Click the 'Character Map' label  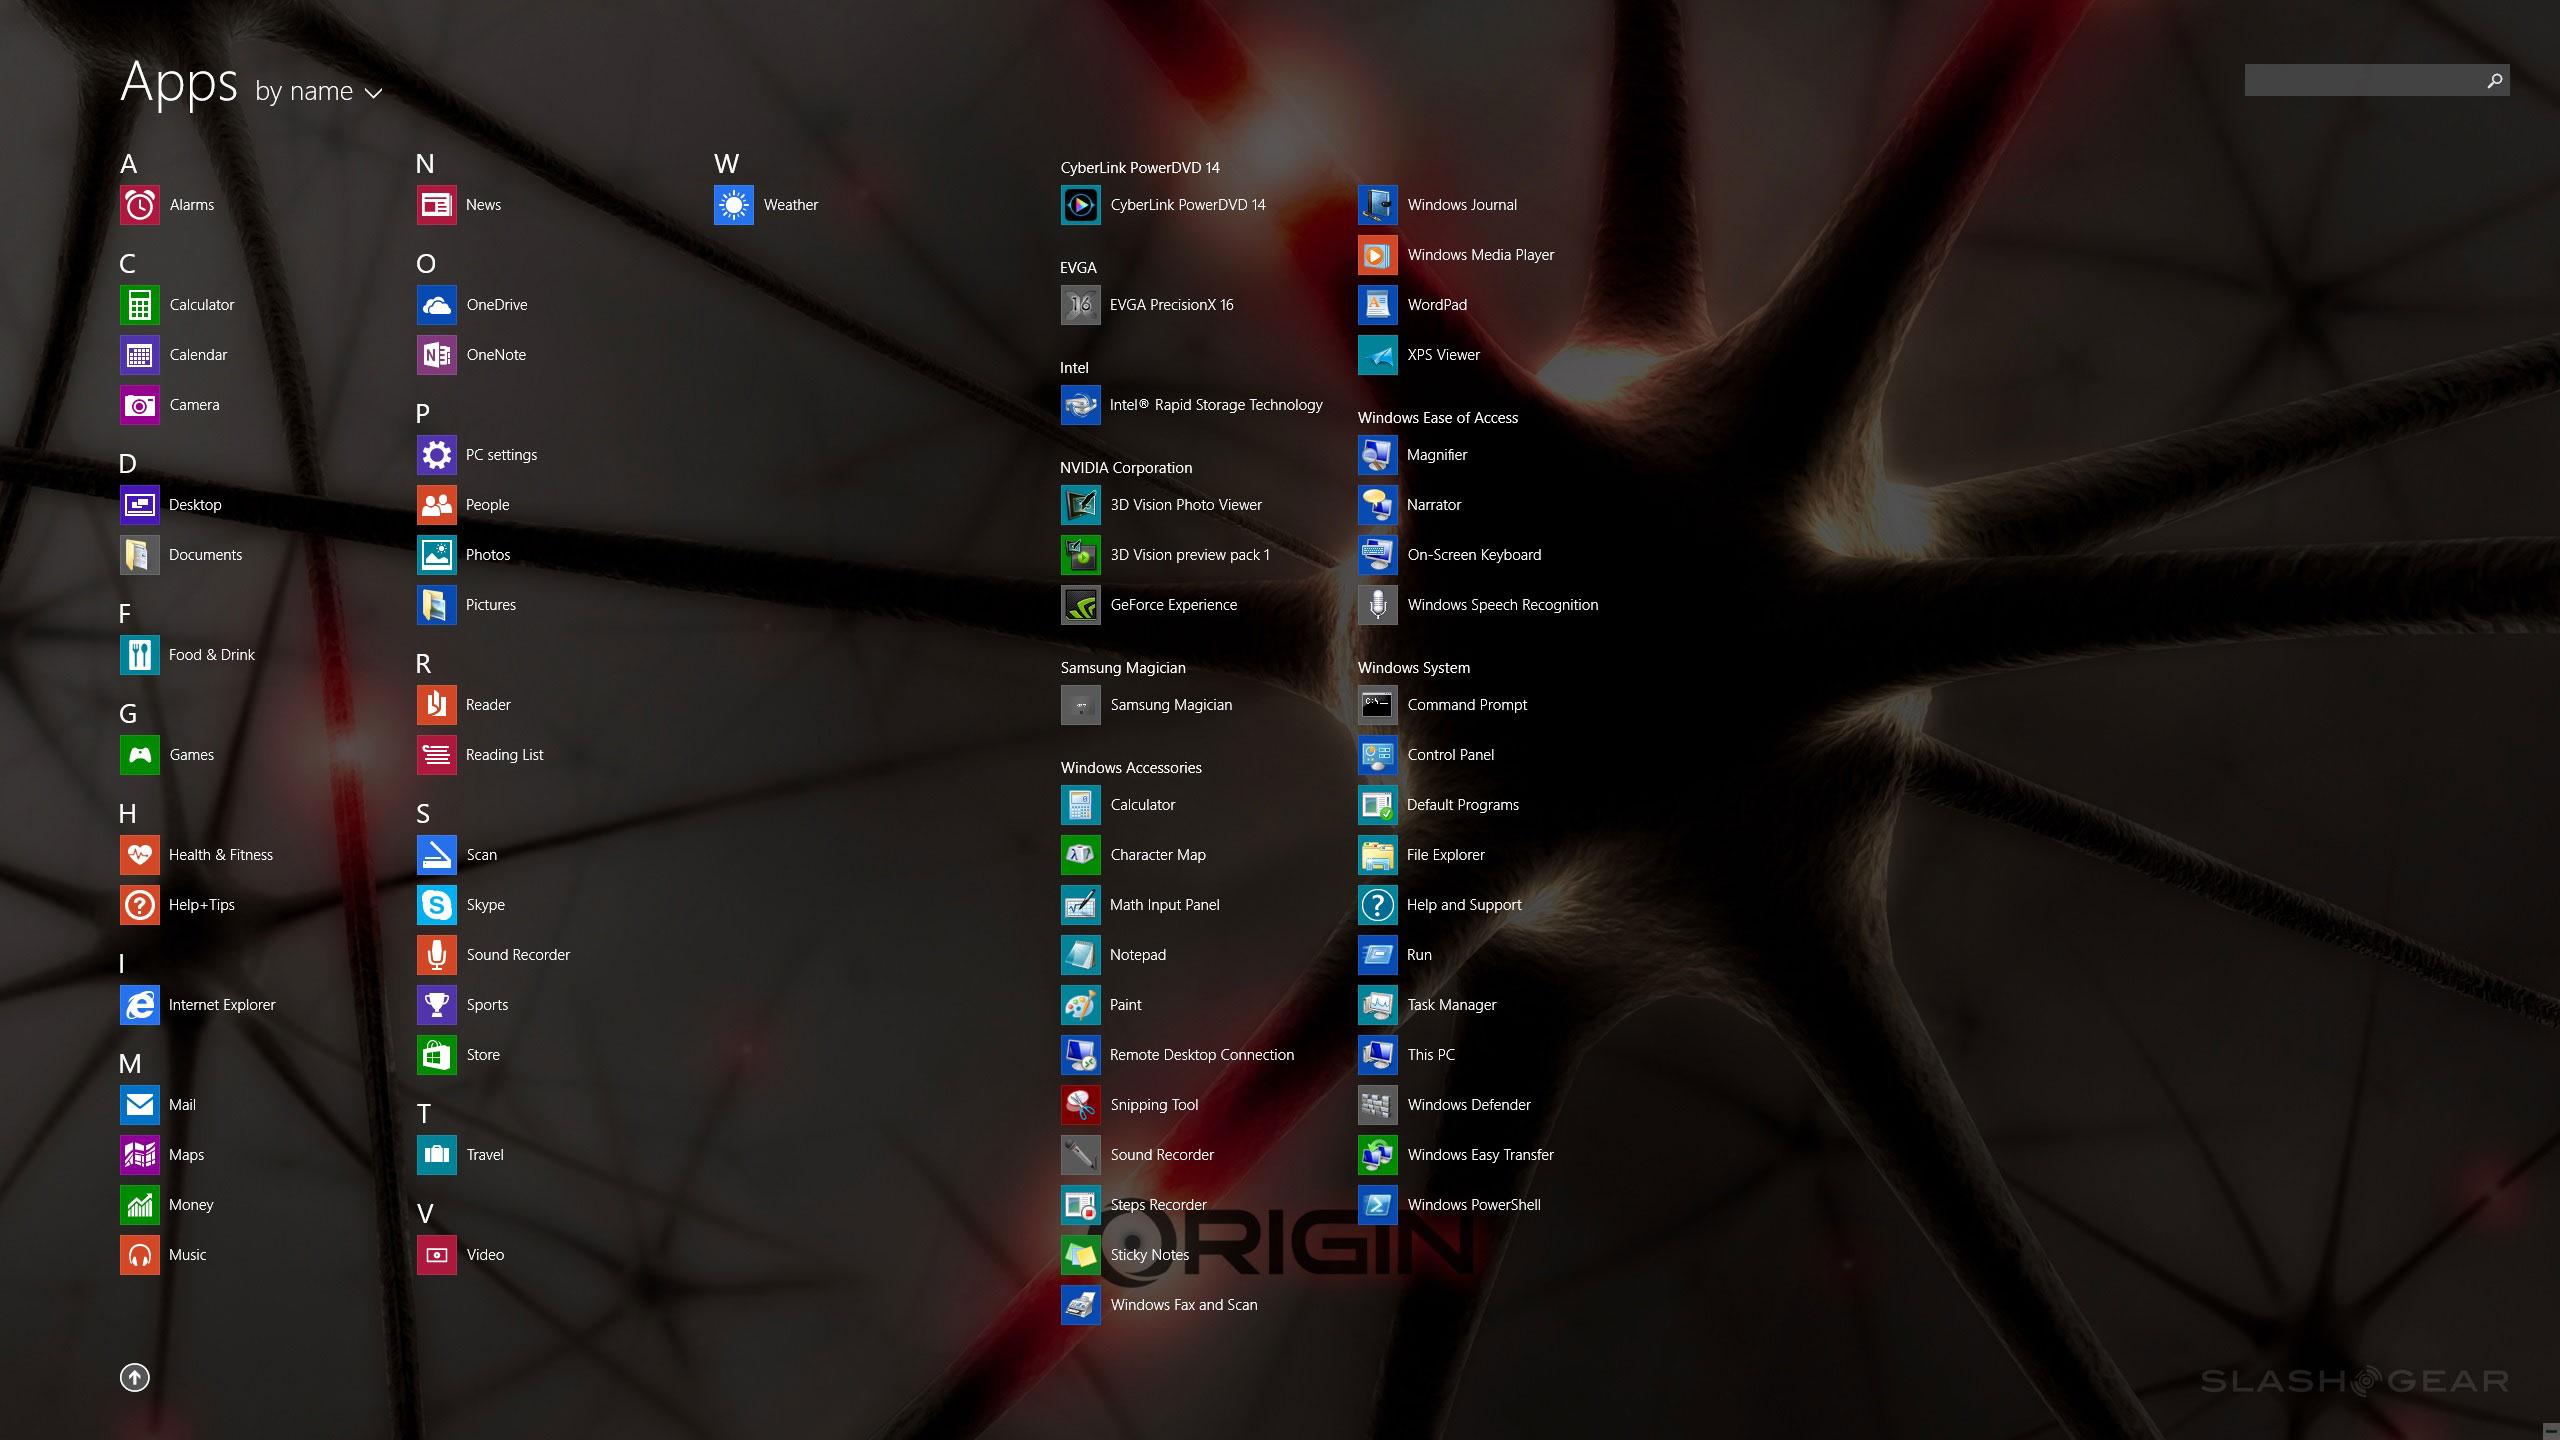pos(1158,855)
